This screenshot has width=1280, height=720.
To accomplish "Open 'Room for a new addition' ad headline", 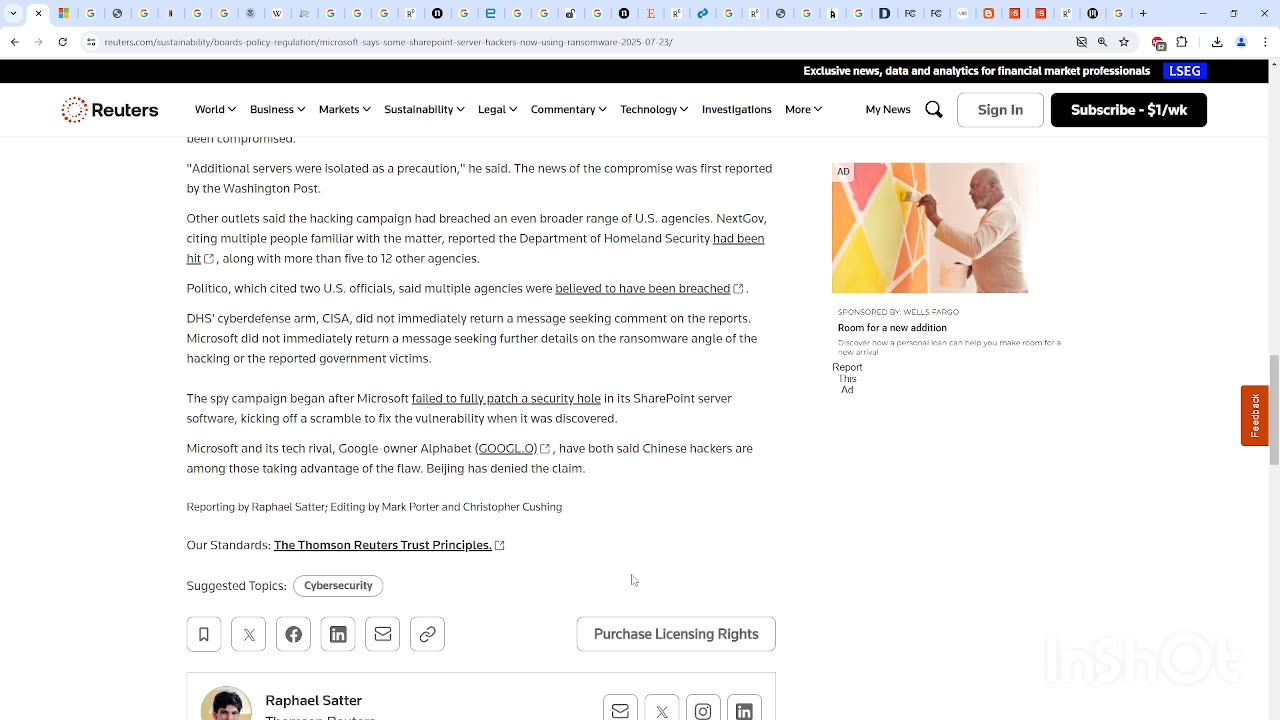I will (x=892, y=328).
